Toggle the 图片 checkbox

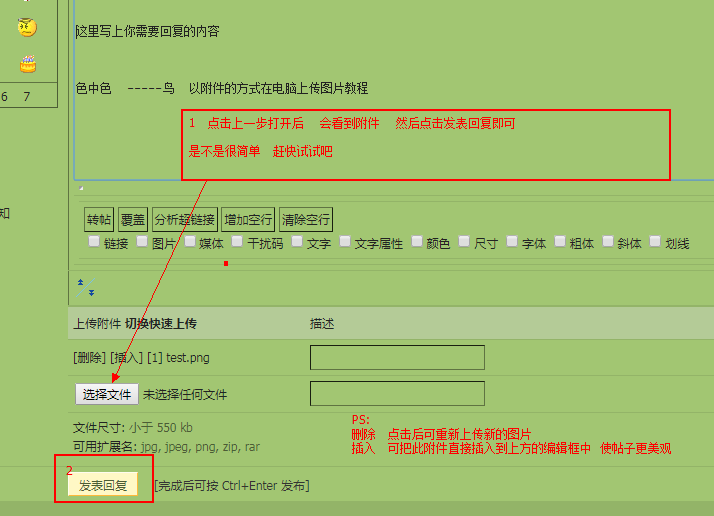click(142, 241)
